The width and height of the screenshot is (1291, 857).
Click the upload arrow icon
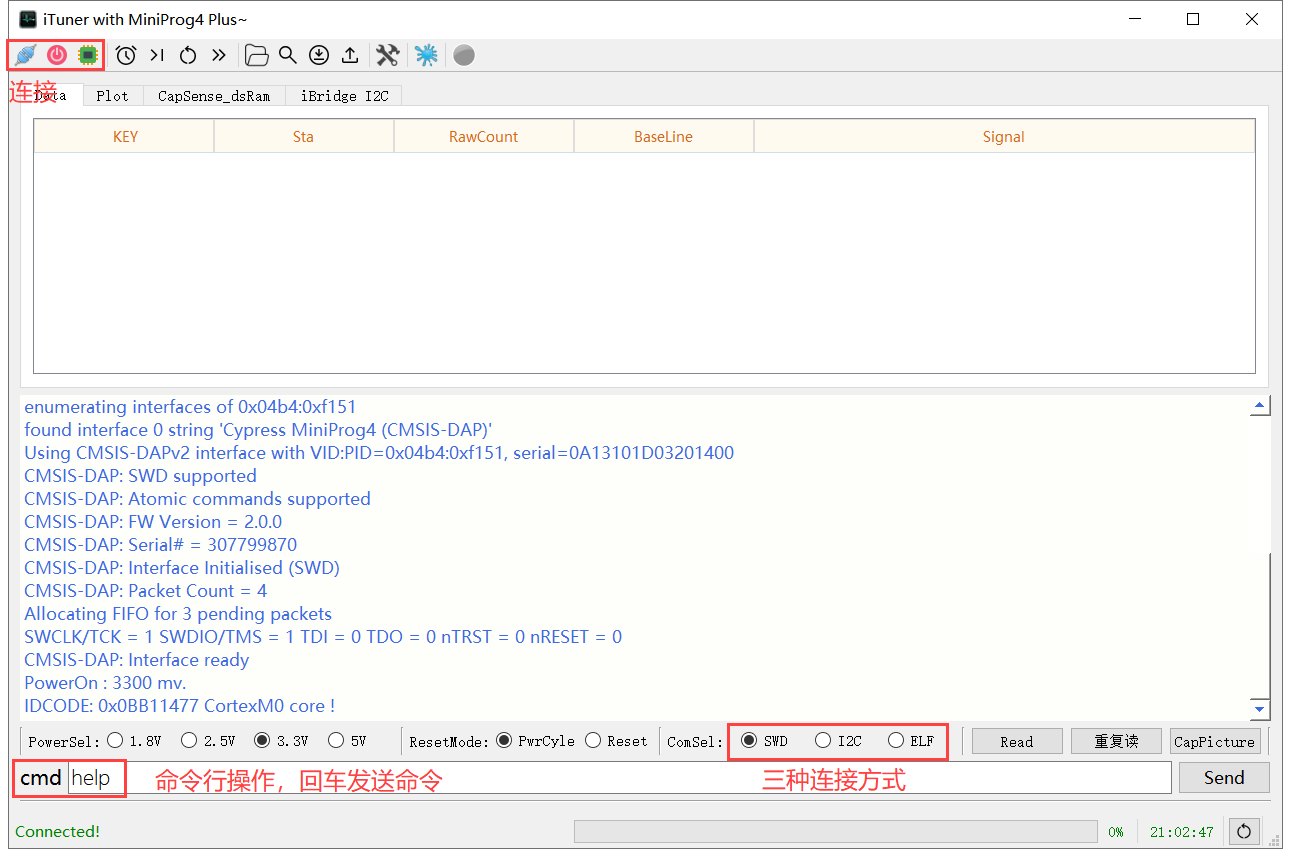350,55
